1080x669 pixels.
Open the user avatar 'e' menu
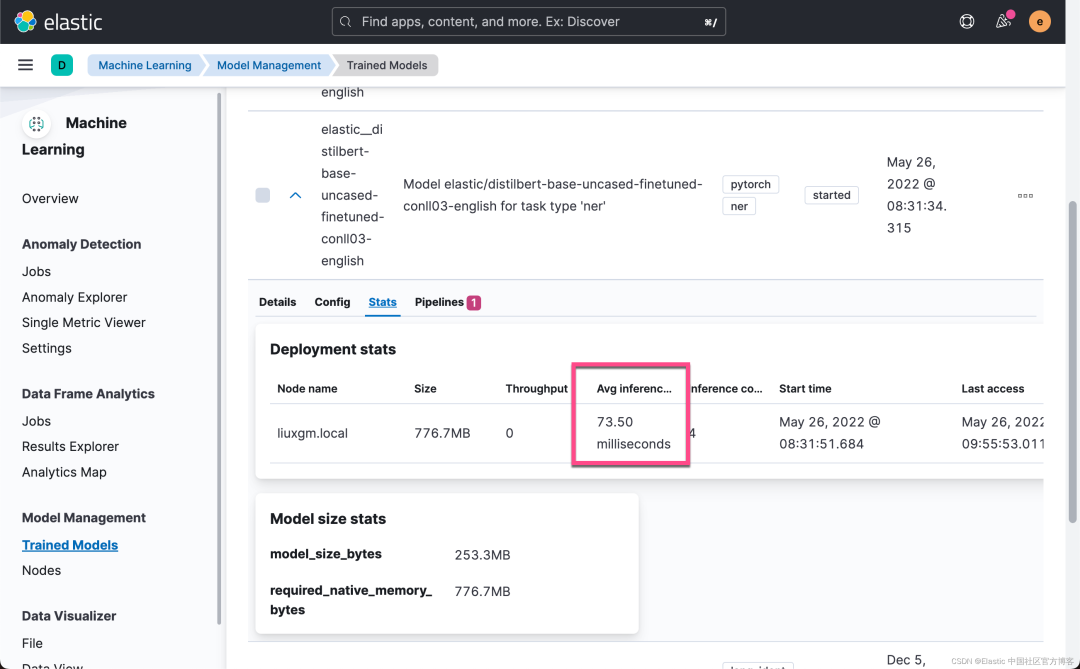point(1039,21)
